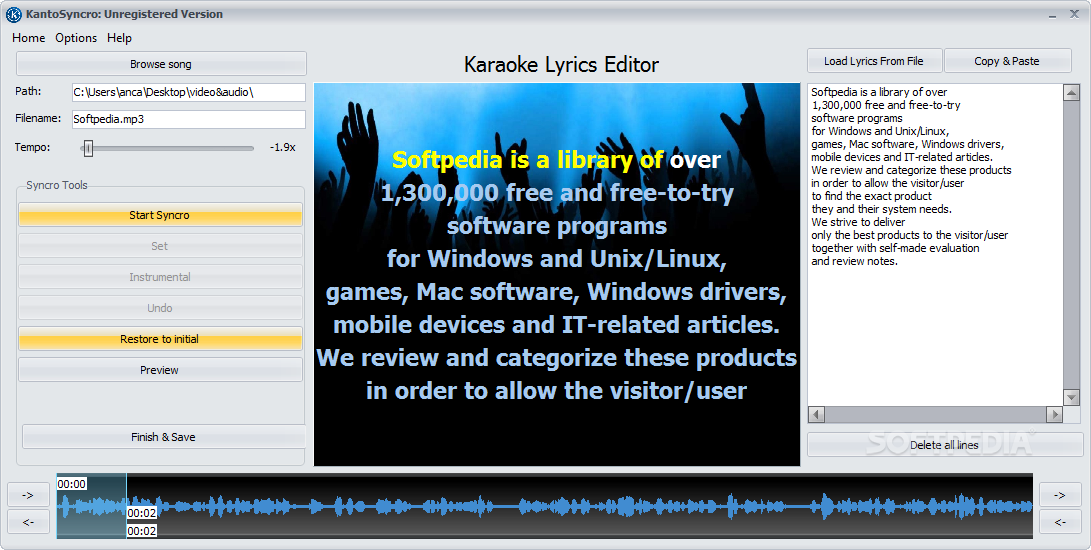1091x550 pixels.
Task: Click the Browse song button
Action: pos(161,64)
